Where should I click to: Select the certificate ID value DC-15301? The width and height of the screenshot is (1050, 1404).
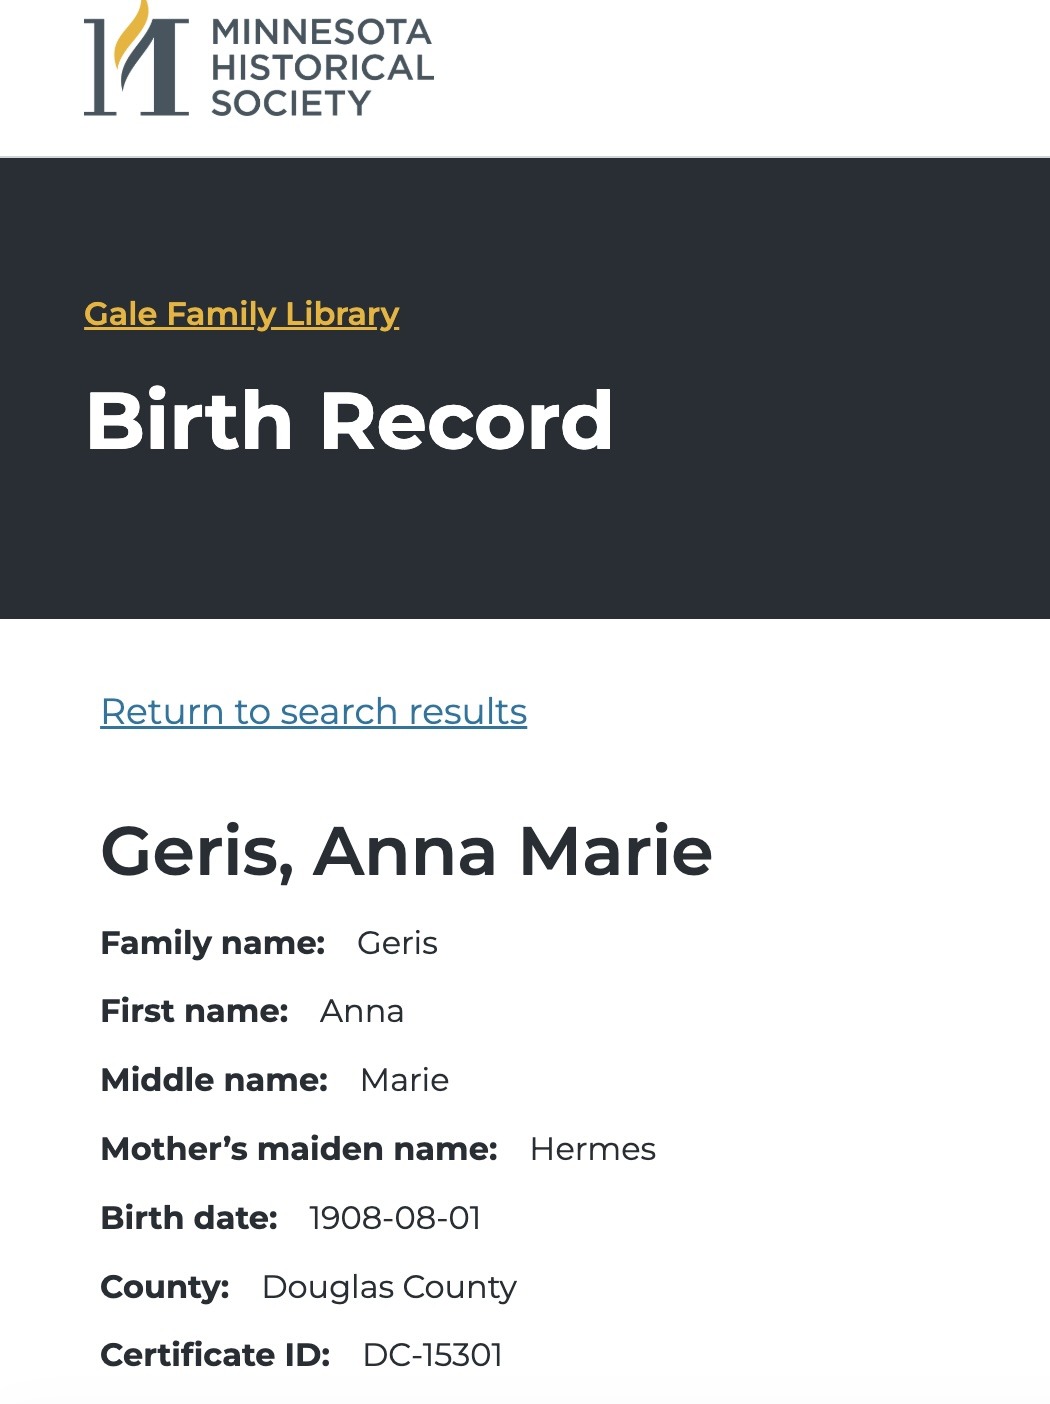(433, 1355)
